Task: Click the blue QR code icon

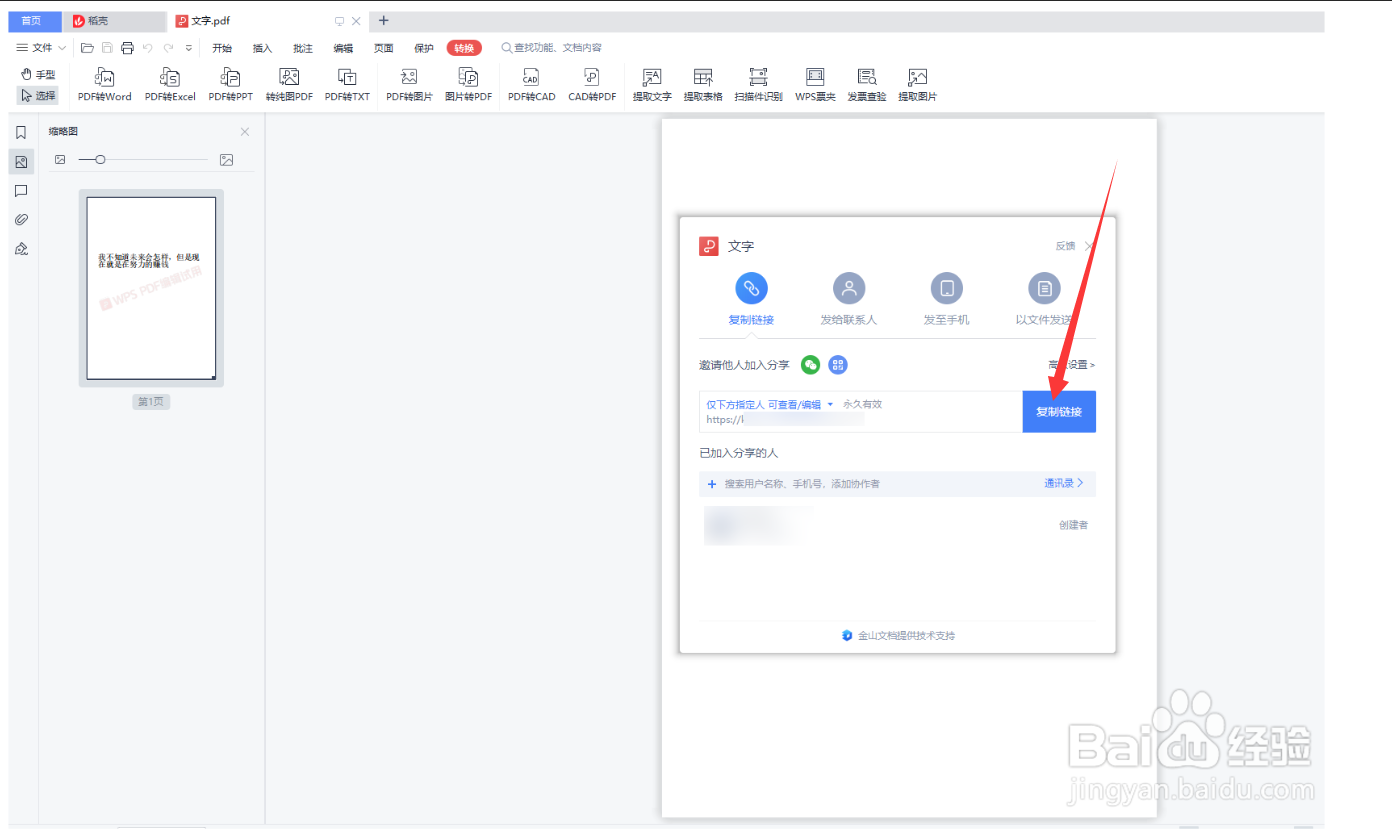Action: [x=838, y=365]
